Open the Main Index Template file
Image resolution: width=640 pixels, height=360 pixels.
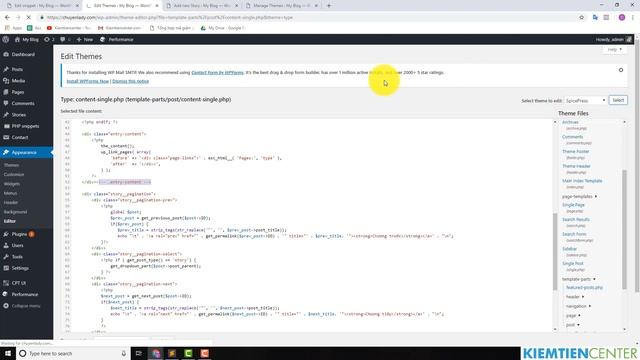click(x=582, y=181)
